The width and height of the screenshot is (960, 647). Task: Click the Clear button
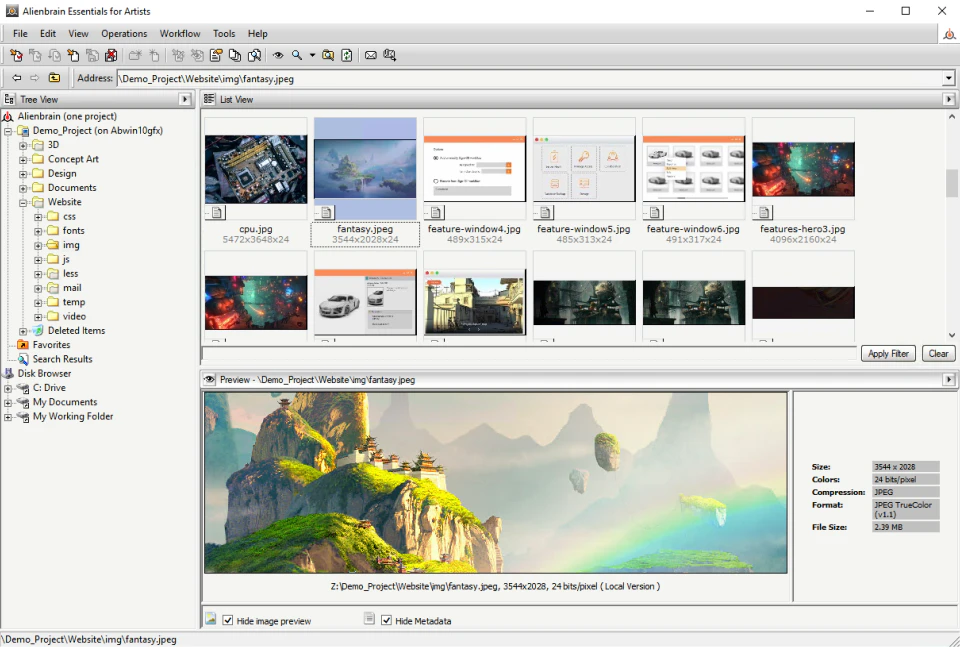point(938,353)
